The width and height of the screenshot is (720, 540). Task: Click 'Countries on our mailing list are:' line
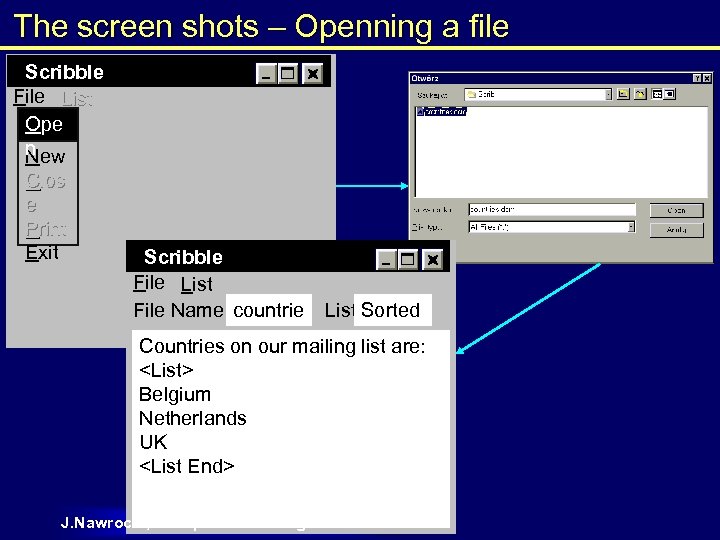coord(282,346)
